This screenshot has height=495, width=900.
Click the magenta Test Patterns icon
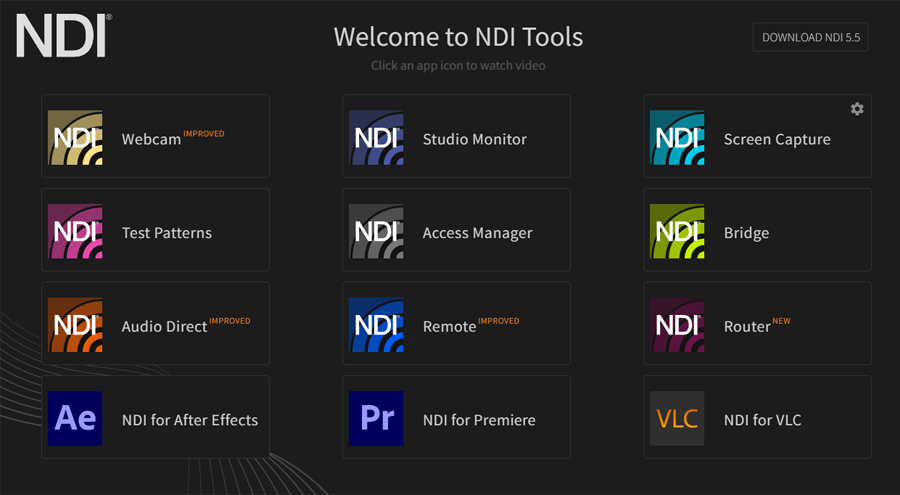tap(75, 231)
